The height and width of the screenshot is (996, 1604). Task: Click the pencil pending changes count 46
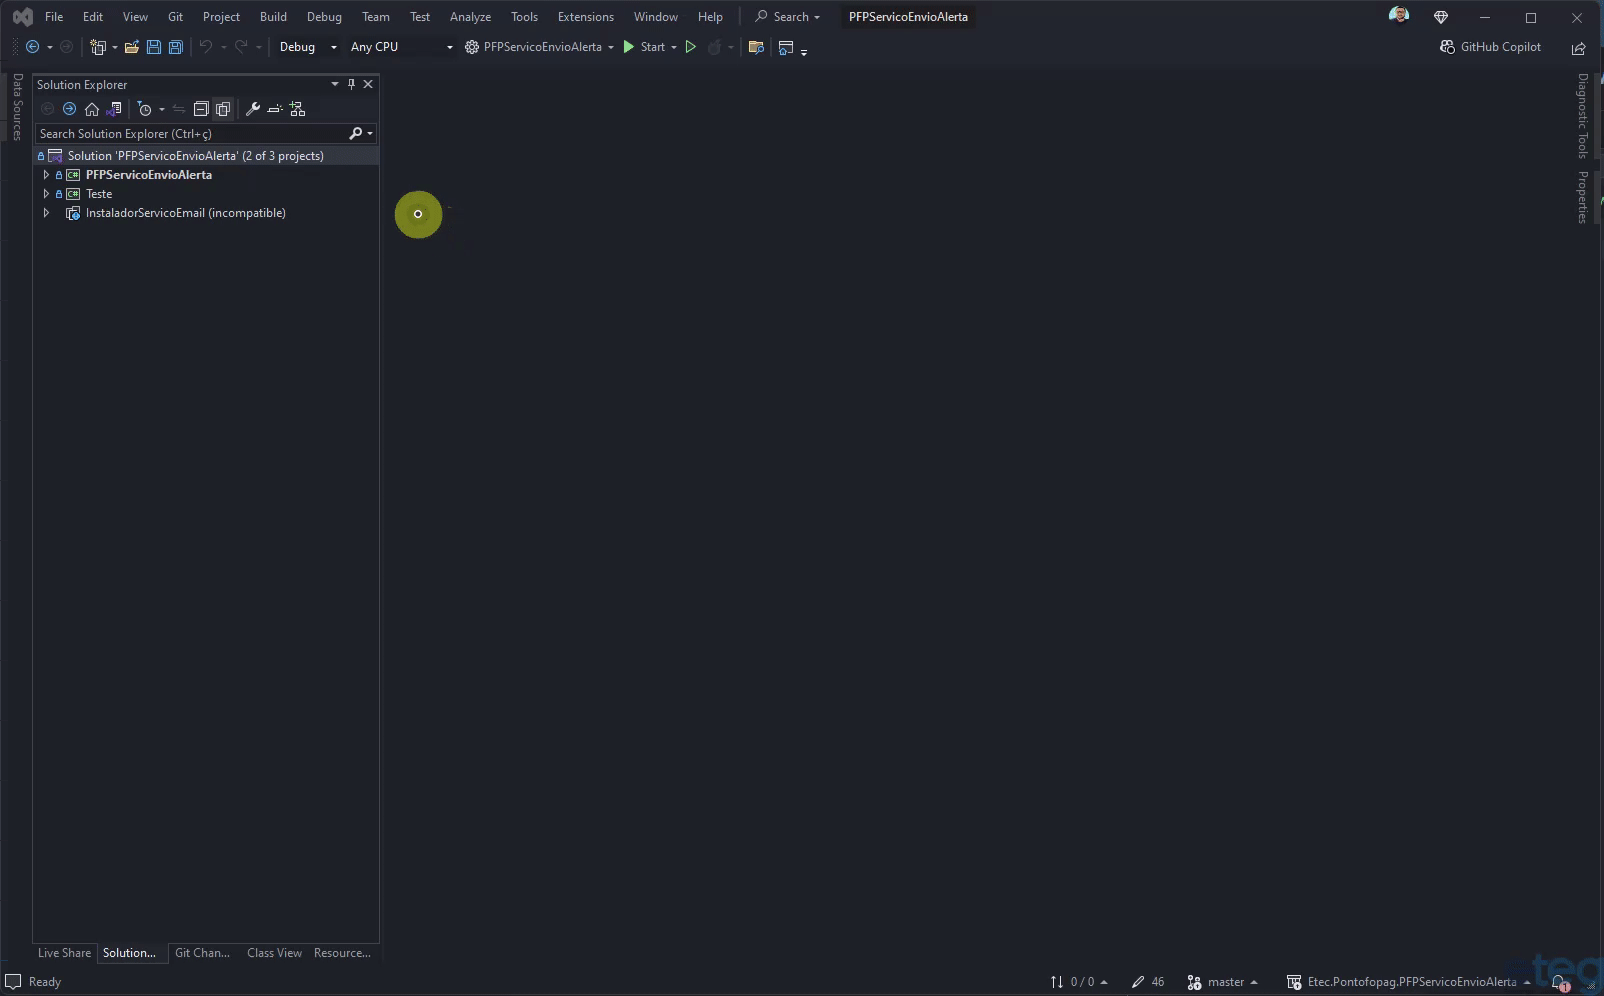point(1148,982)
